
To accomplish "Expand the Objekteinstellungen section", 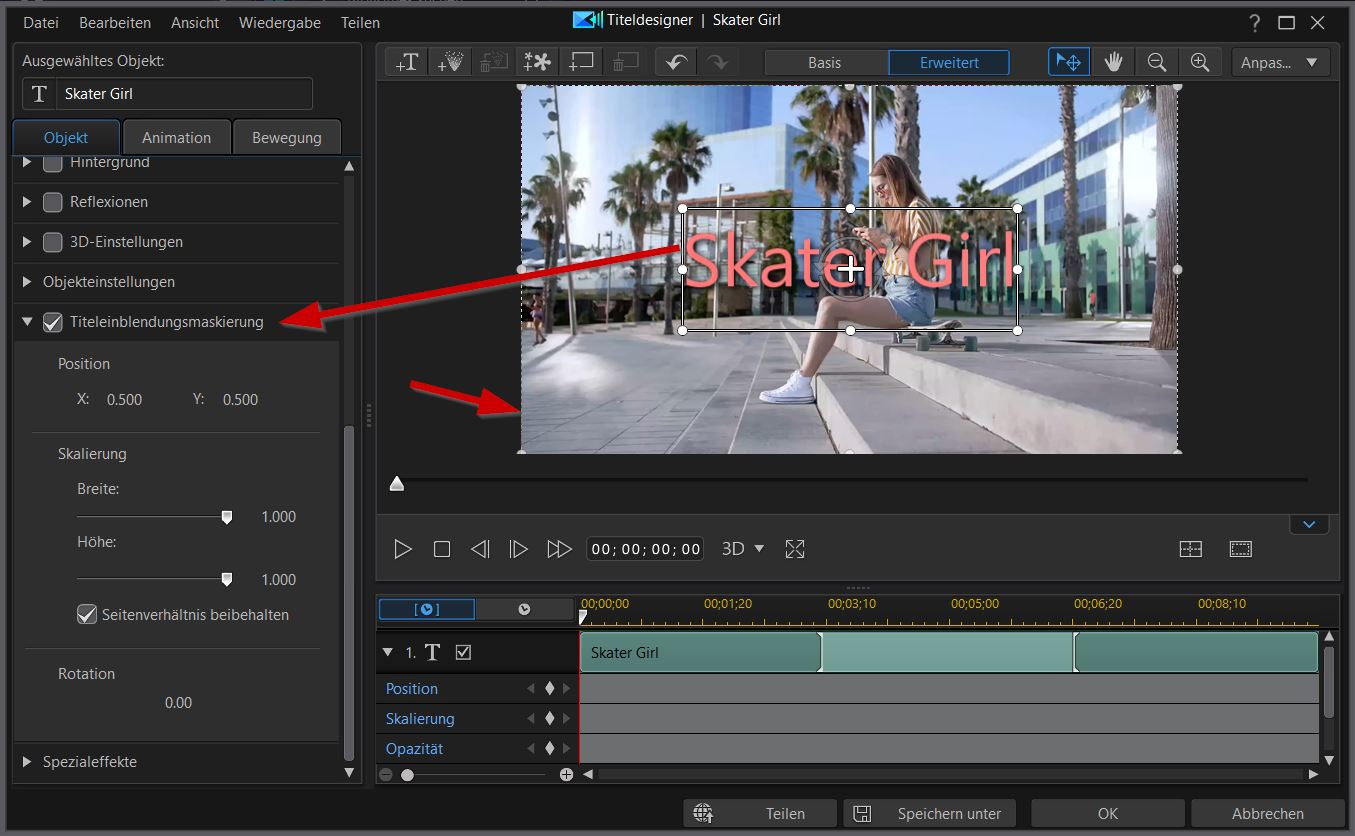I will pos(28,282).
